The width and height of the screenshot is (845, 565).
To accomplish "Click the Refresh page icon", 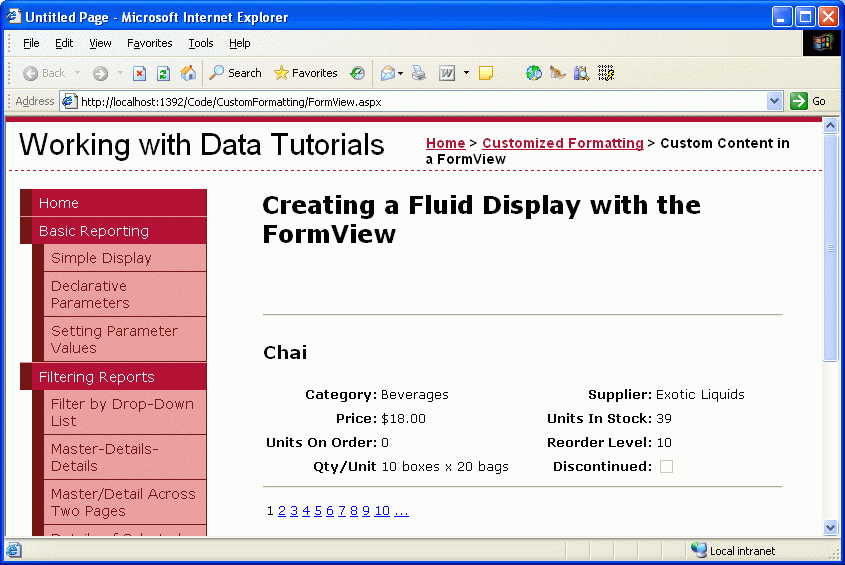I will coord(163,73).
